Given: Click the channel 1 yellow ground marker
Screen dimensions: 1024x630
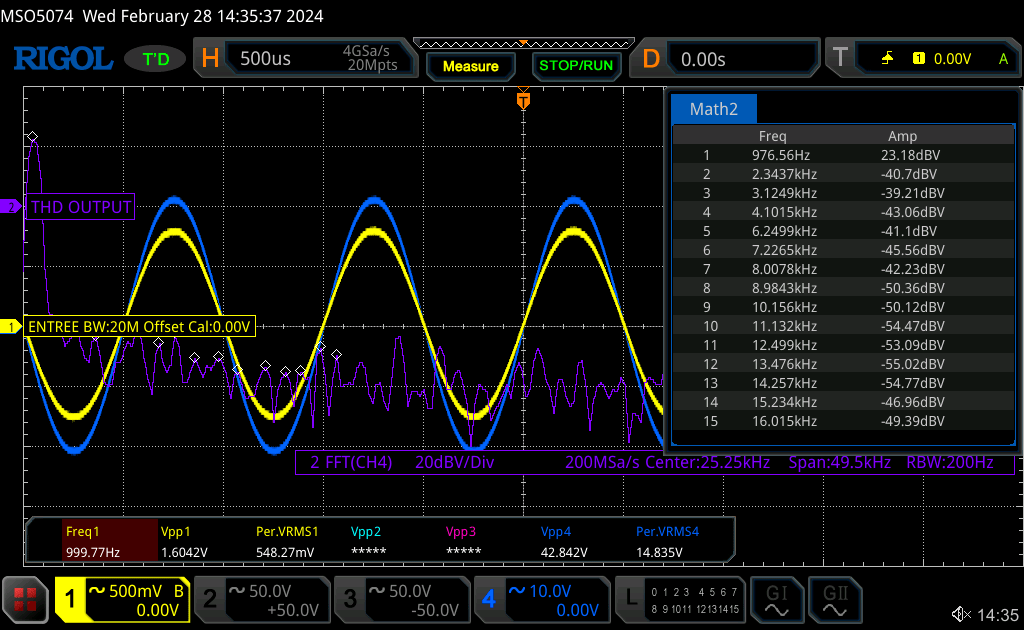Looking at the screenshot, I should click(x=10, y=326).
